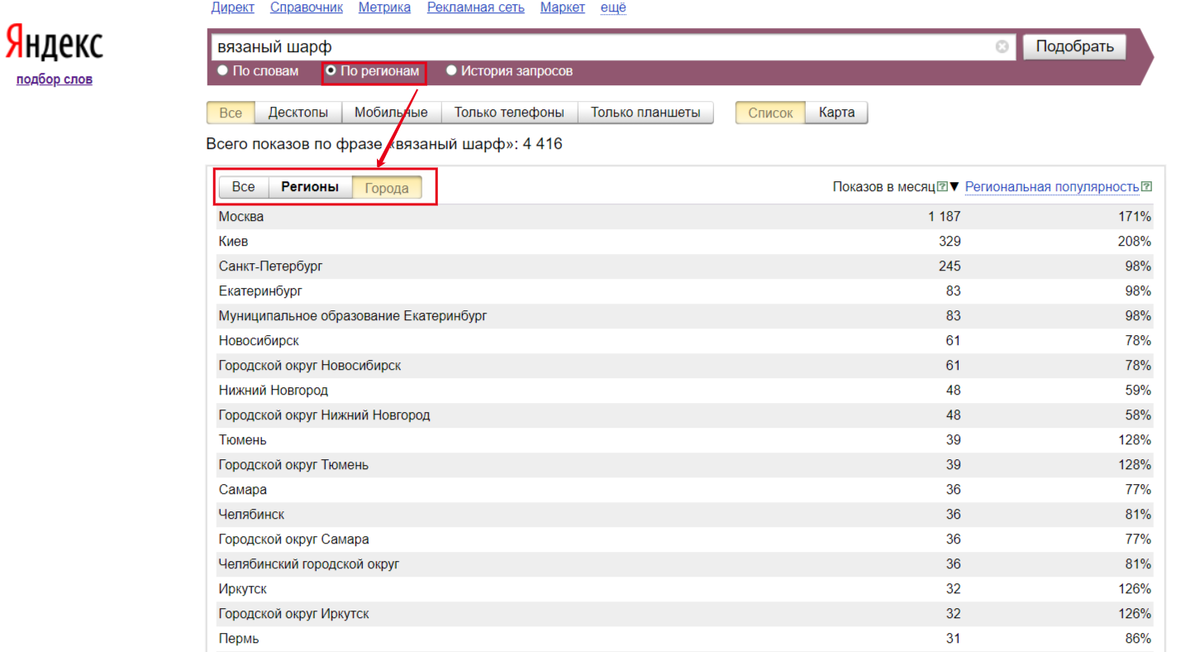Click the 1 187 impressions value for Москва
The height and width of the screenshot is (652, 1200).
pos(944,217)
